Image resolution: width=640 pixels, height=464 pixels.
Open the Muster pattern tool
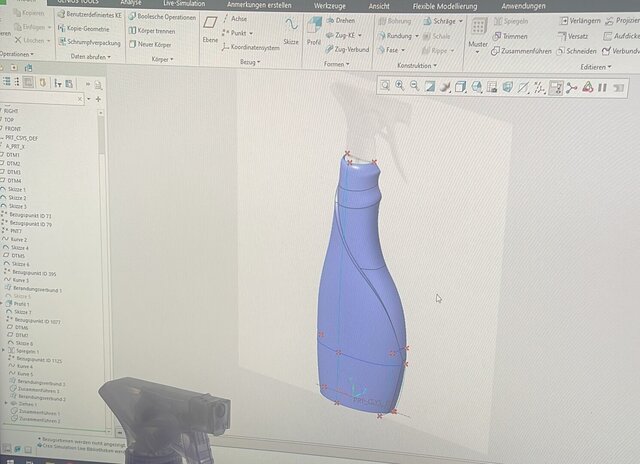478,33
